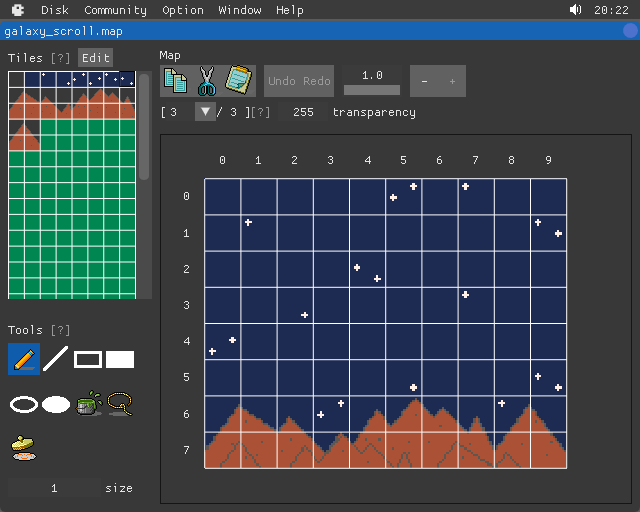Viewport: 640px width, 512px height.
Task: Open the Option menu
Action: pyautogui.click(x=183, y=10)
